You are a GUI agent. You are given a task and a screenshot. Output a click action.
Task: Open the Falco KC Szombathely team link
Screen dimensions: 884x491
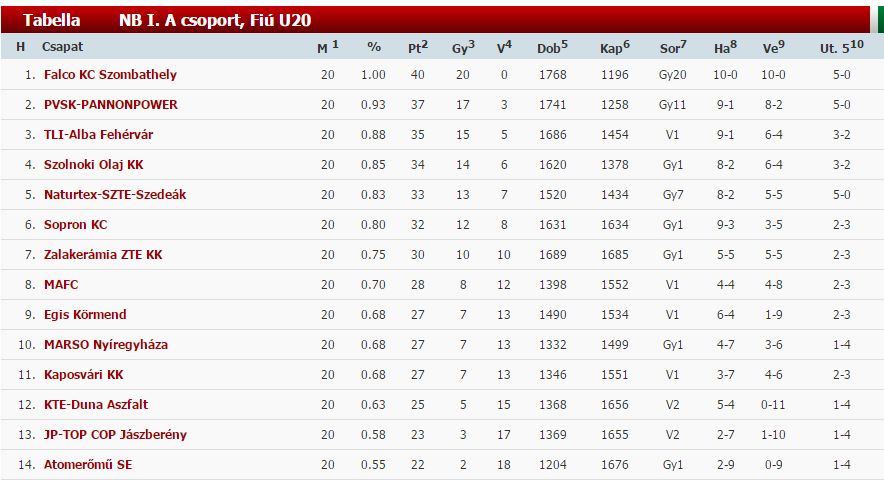point(110,74)
